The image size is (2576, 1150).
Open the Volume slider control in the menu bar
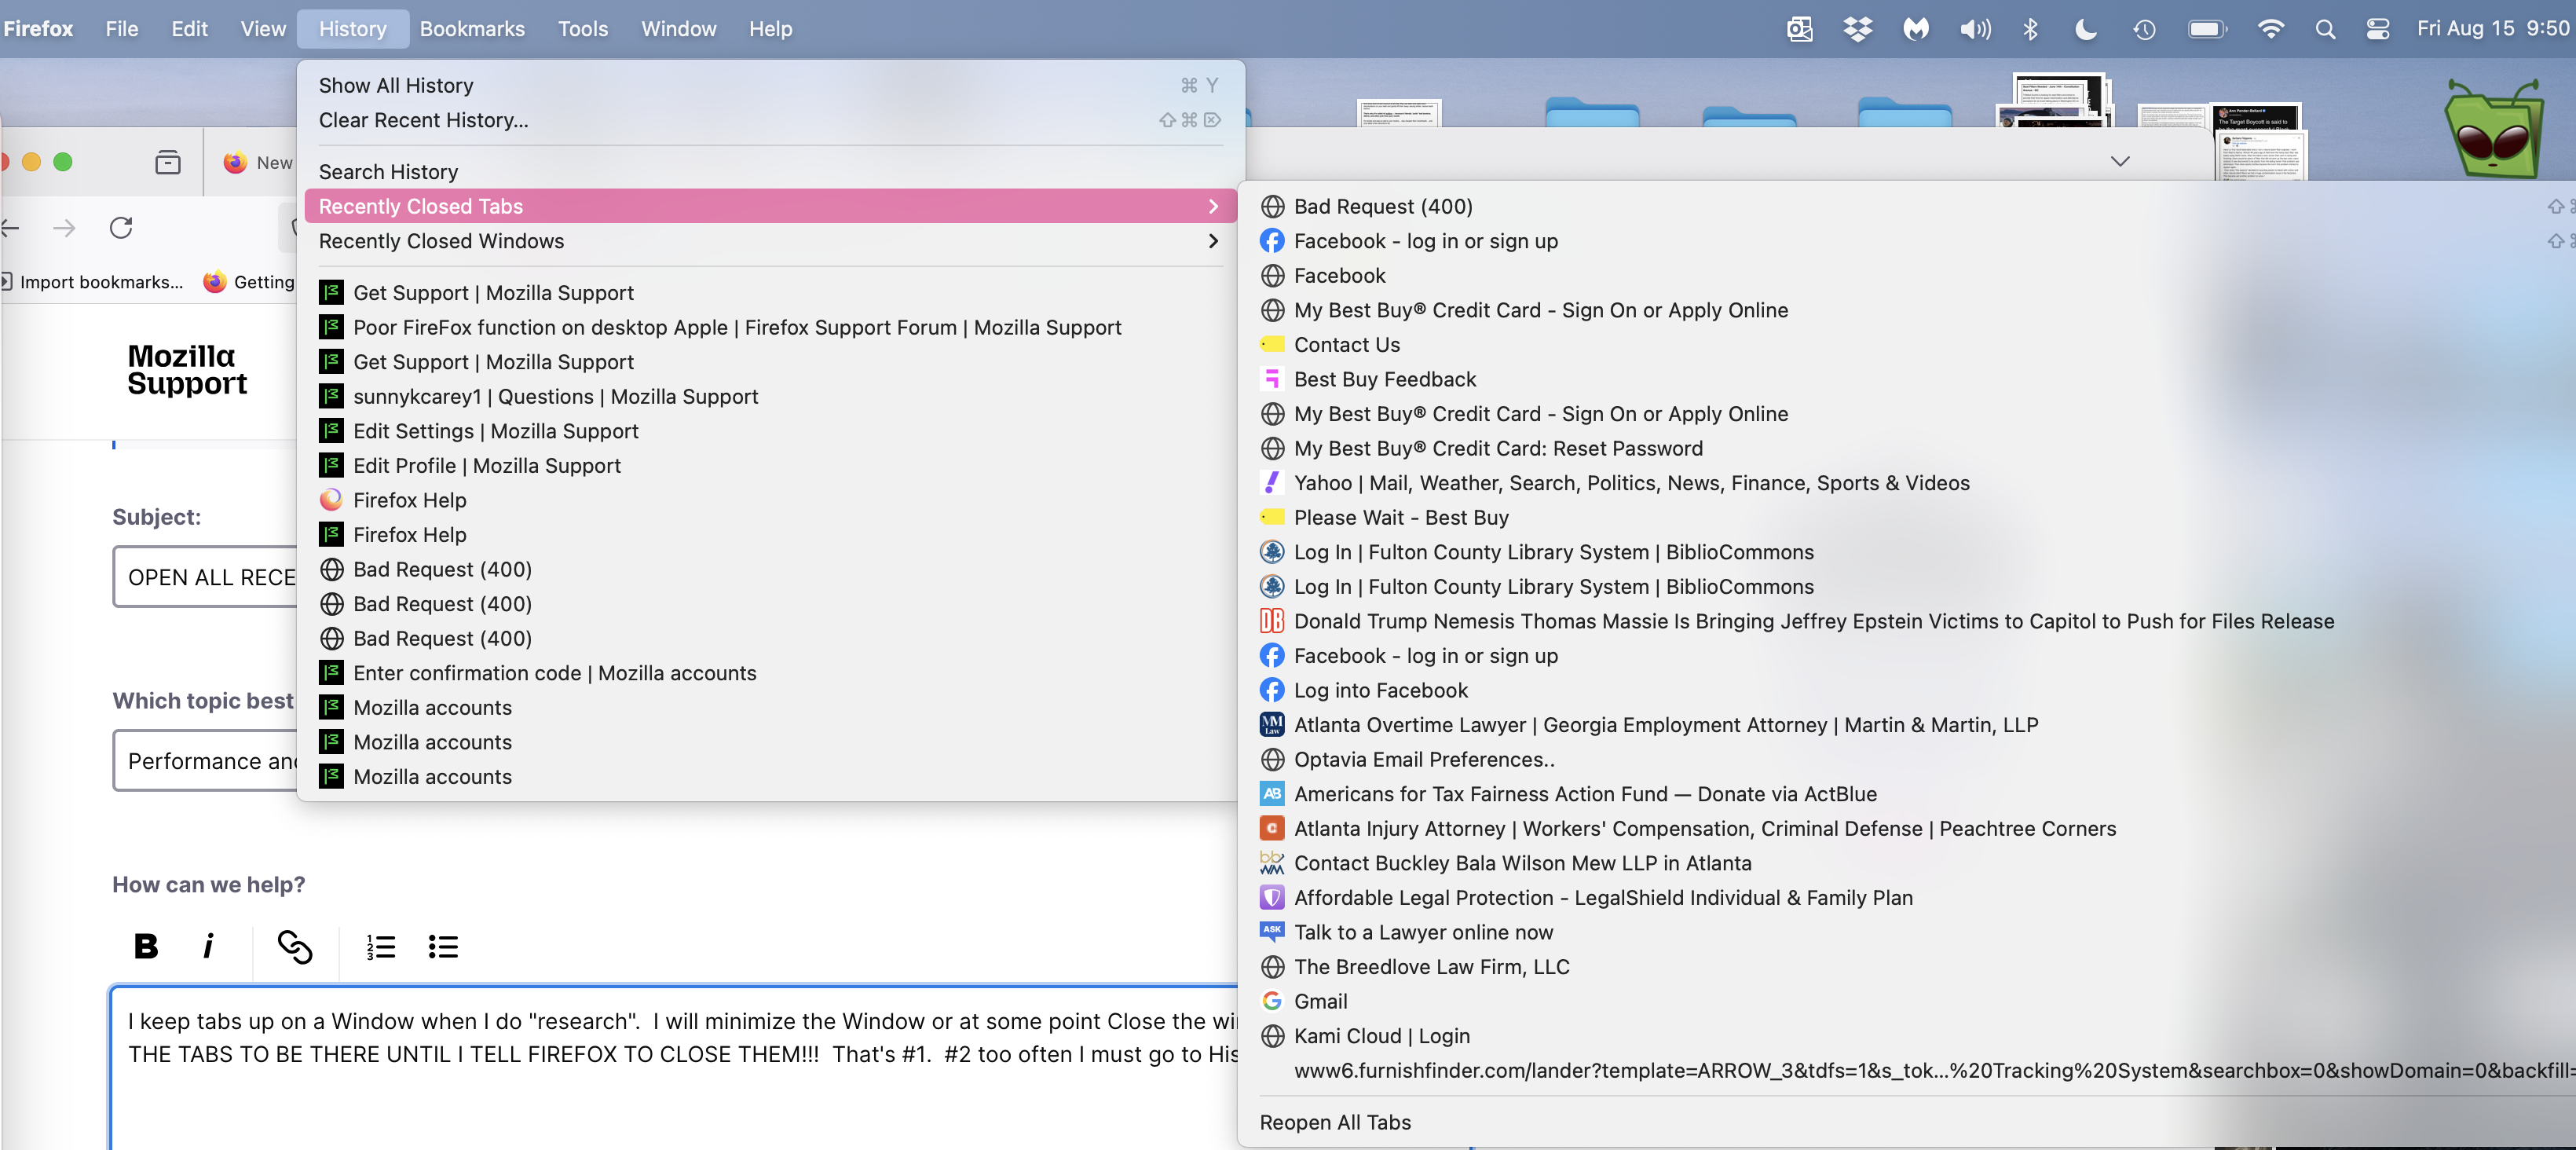point(1974,29)
